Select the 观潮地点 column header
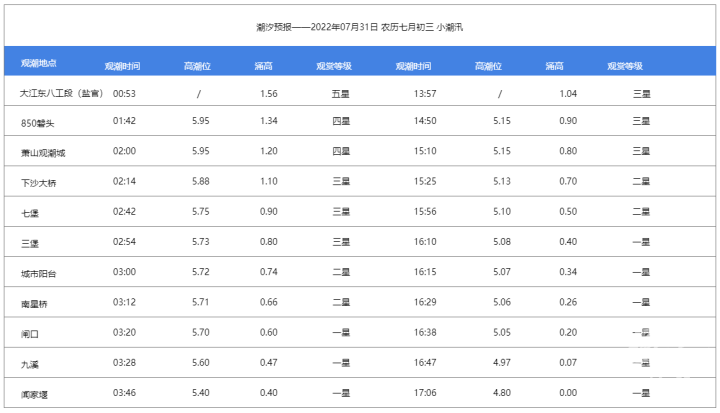The height and width of the screenshot is (413, 720). click(39, 64)
